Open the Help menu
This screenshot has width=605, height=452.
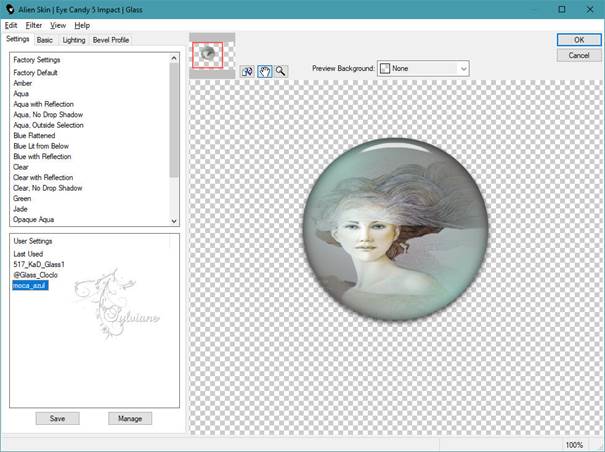point(82,25)
